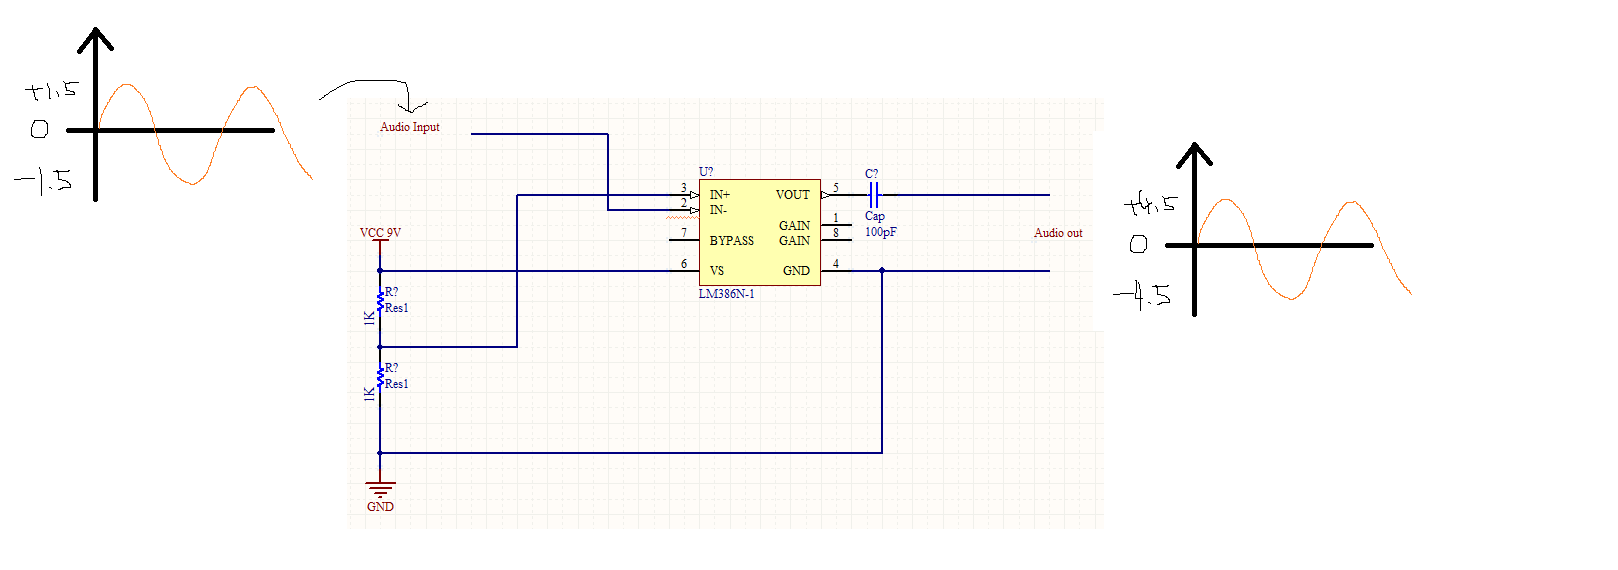Select the BYPASS pin label
The height and width of the screenshot is (570, 1618).
click(x=732, y=241)
